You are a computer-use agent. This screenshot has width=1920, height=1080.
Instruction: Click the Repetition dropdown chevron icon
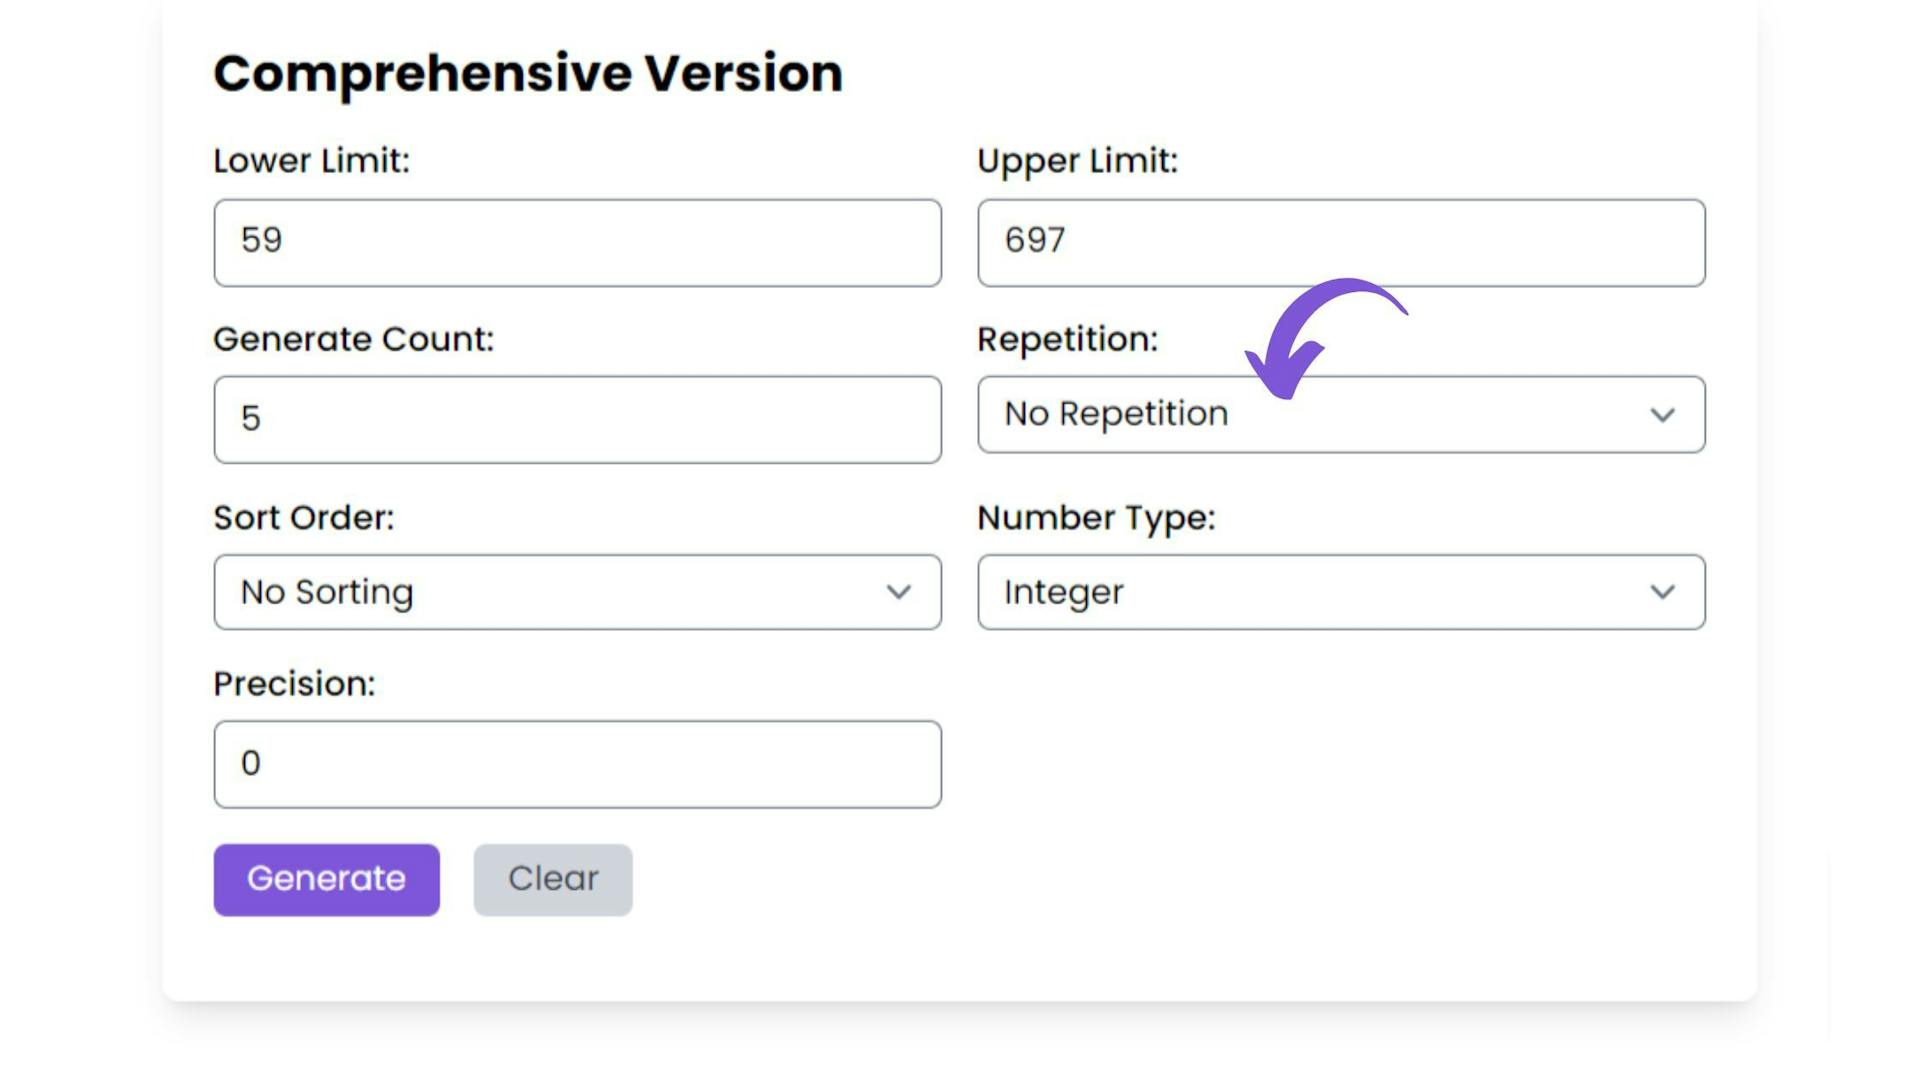tap(1664, 414)
